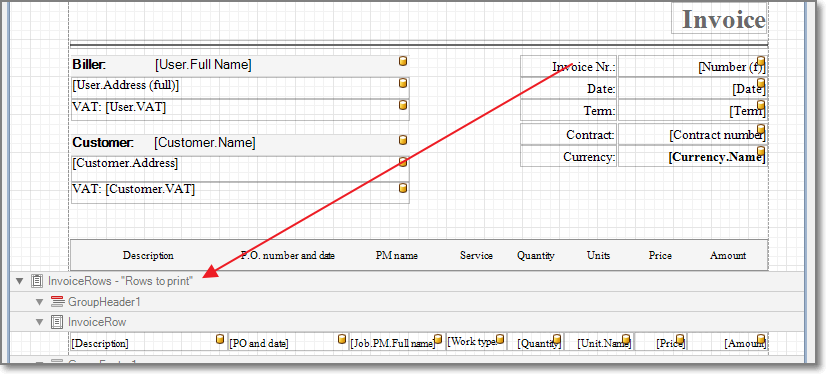The image size is (826, 374).
Task: Click the database icon on User.Full Name field
Action: 403,61
